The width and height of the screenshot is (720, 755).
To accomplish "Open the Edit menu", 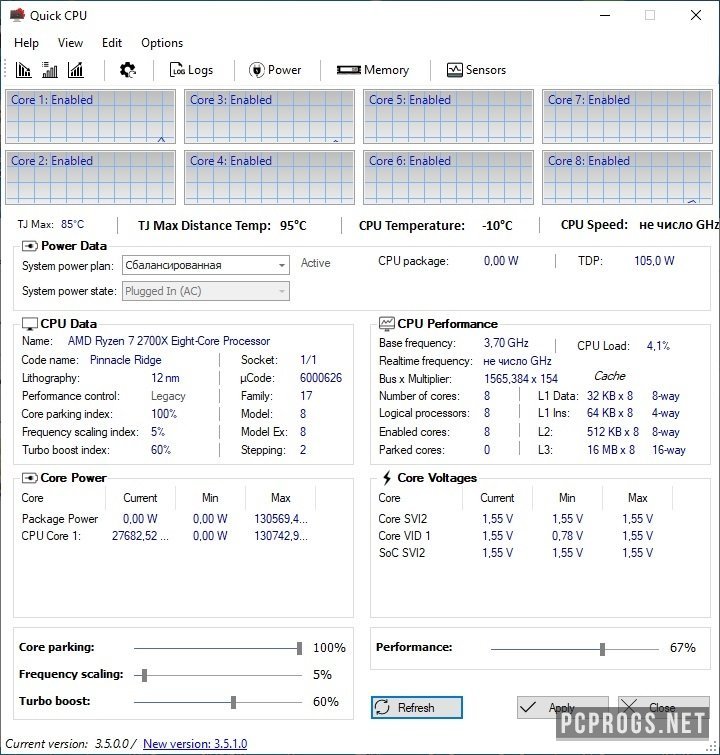I will click(x=112, y=43).
